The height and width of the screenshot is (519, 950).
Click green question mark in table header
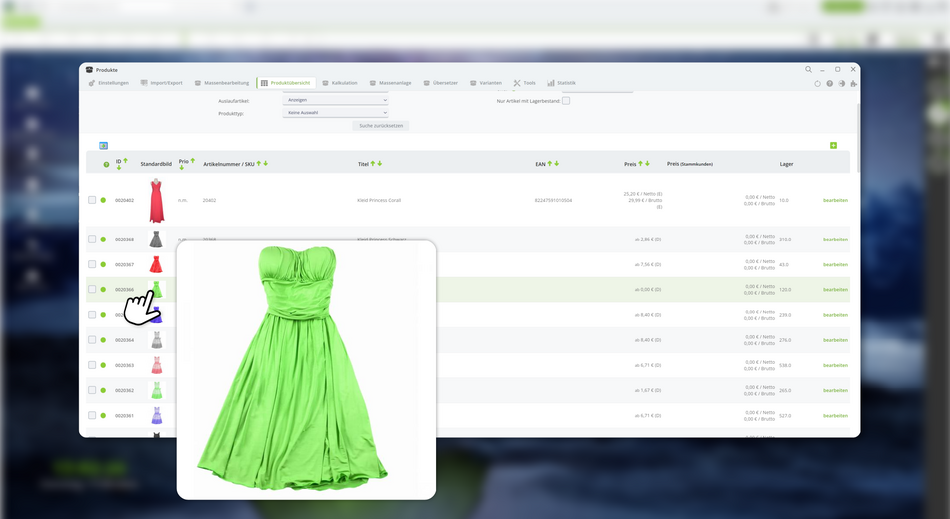pyautogui.click(x=106, y=164)
